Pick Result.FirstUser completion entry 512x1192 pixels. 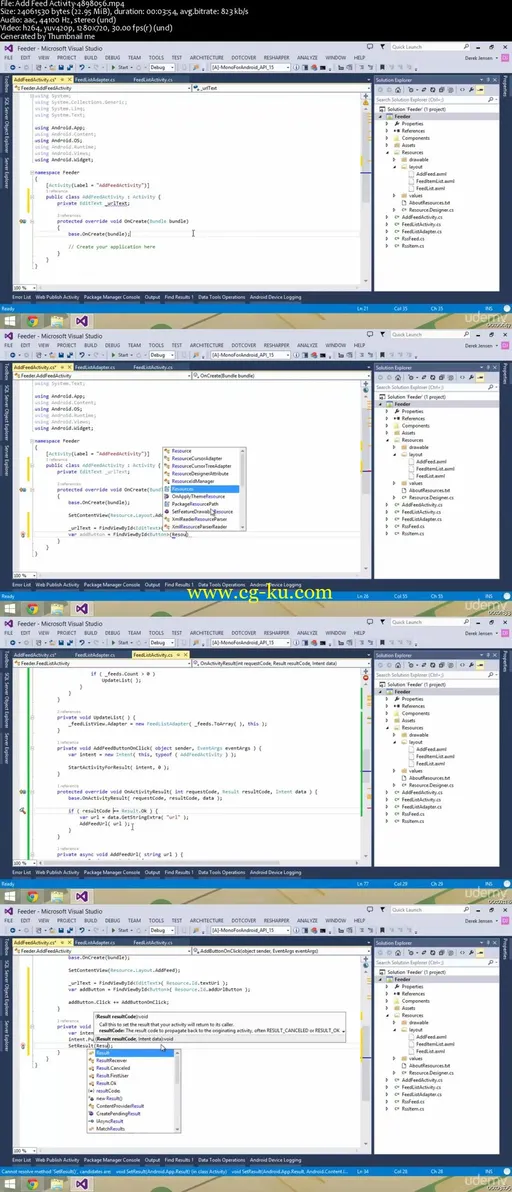coord(112,1076)
